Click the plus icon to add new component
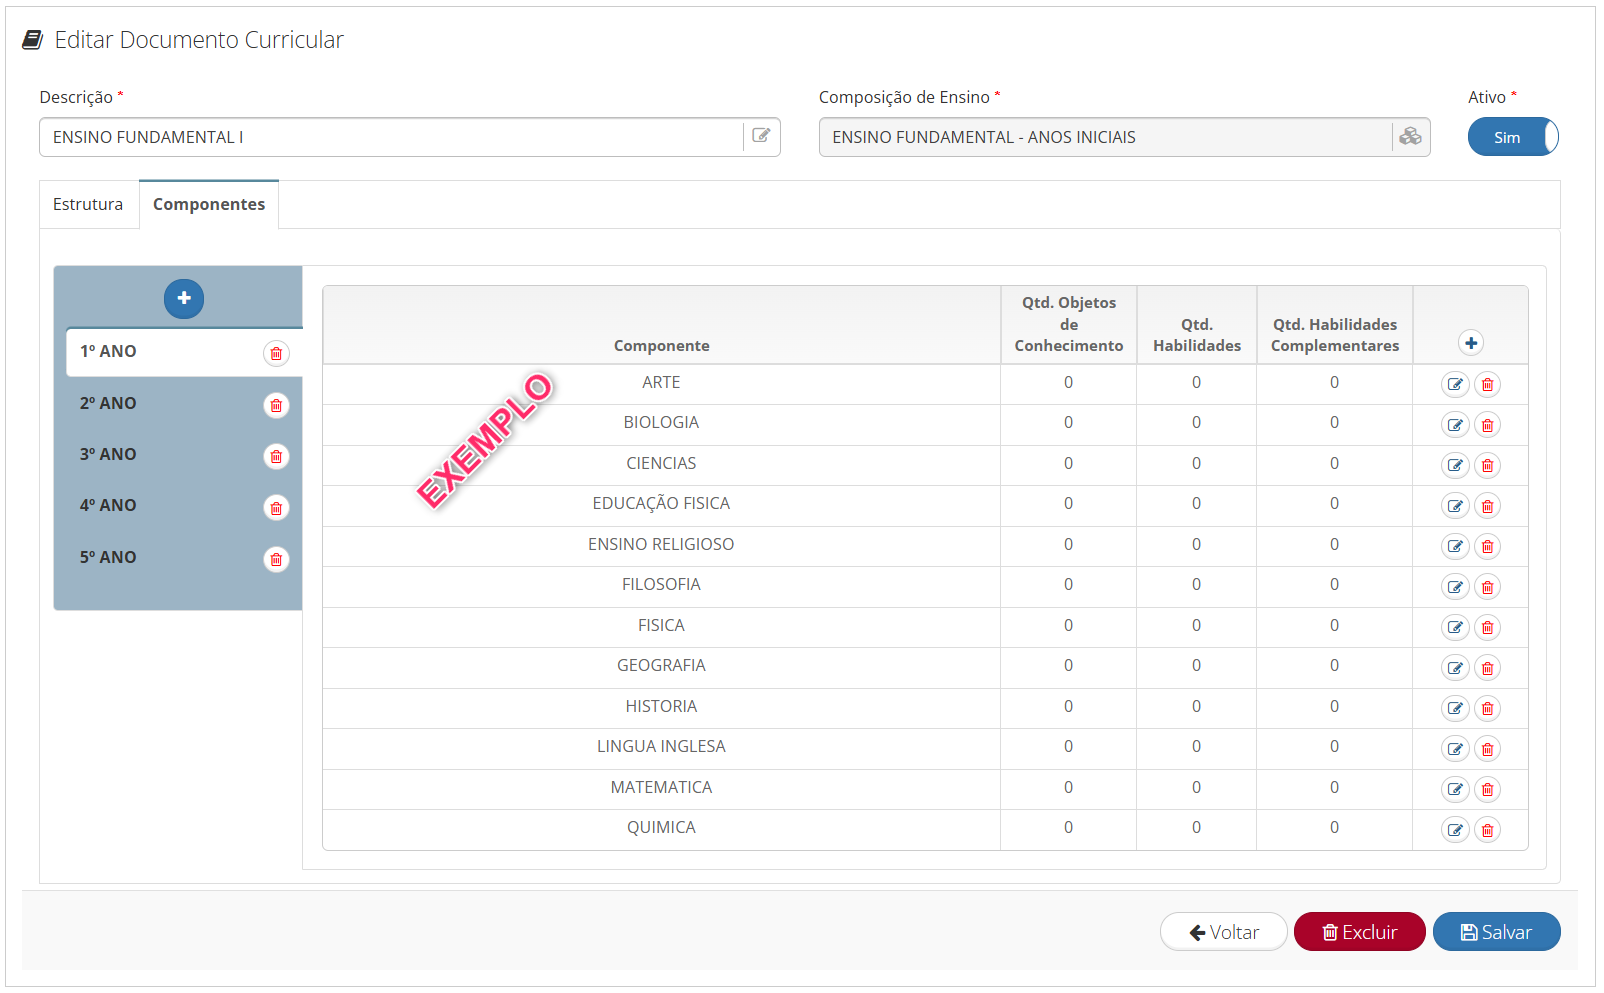1604x993 pixels. pos(1470,343)
